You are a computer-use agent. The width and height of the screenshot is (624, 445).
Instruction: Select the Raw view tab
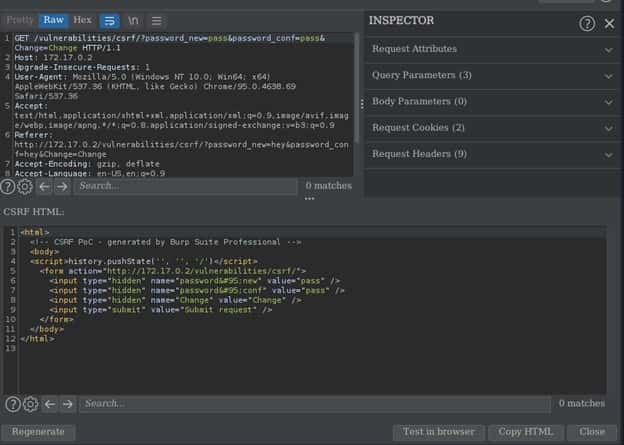click(x=54, y=20)
